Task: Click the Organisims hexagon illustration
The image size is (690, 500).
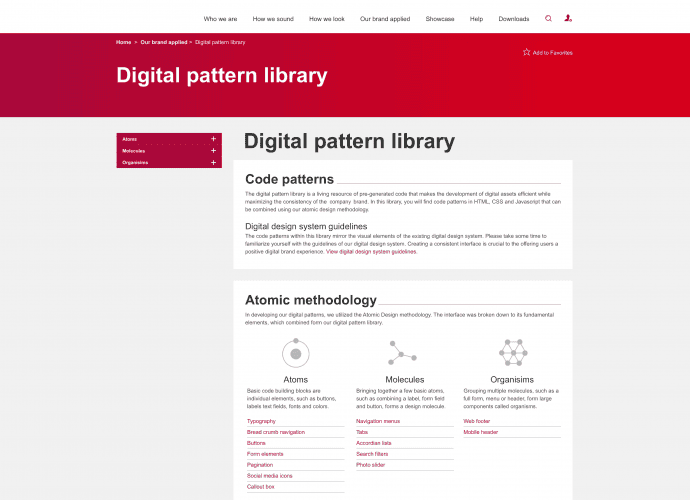Action: click(513, 353)
